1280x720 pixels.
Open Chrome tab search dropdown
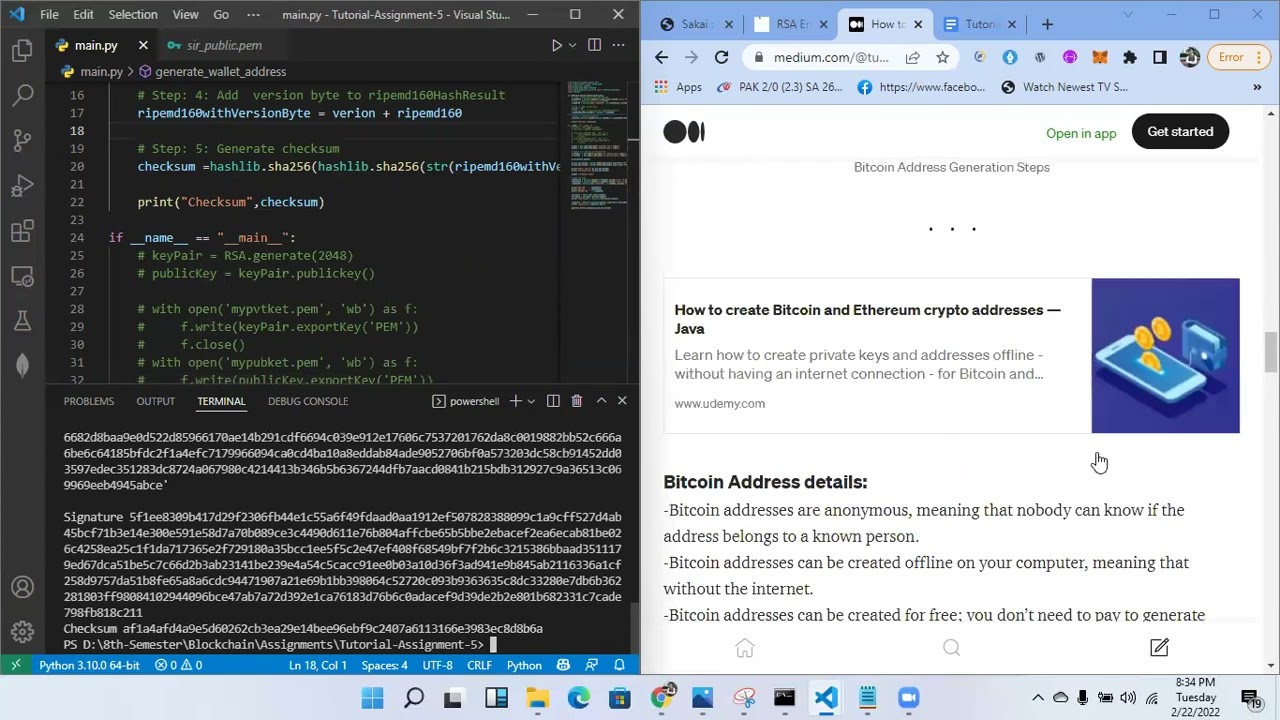click(x=1128, y=15)
